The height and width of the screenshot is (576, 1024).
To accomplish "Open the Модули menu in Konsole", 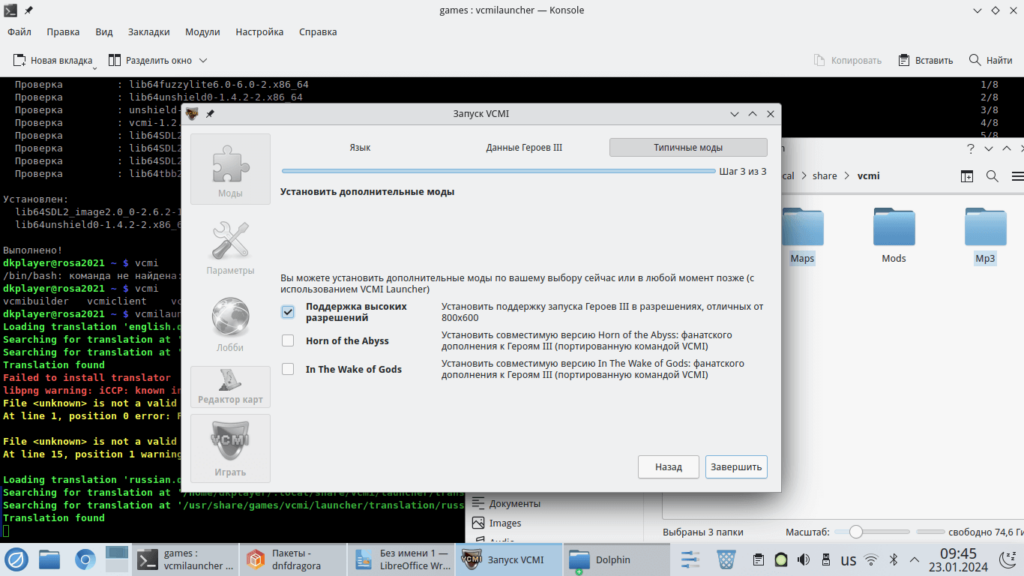I will [202, 32].
